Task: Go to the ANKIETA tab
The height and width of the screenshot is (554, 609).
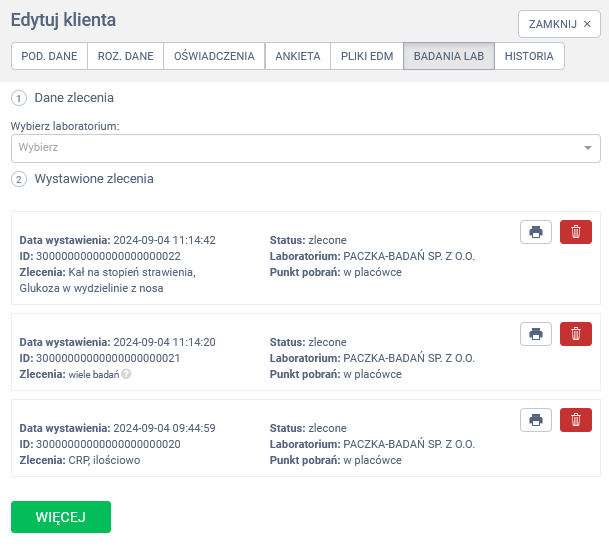Action: [x=298, y=56]
